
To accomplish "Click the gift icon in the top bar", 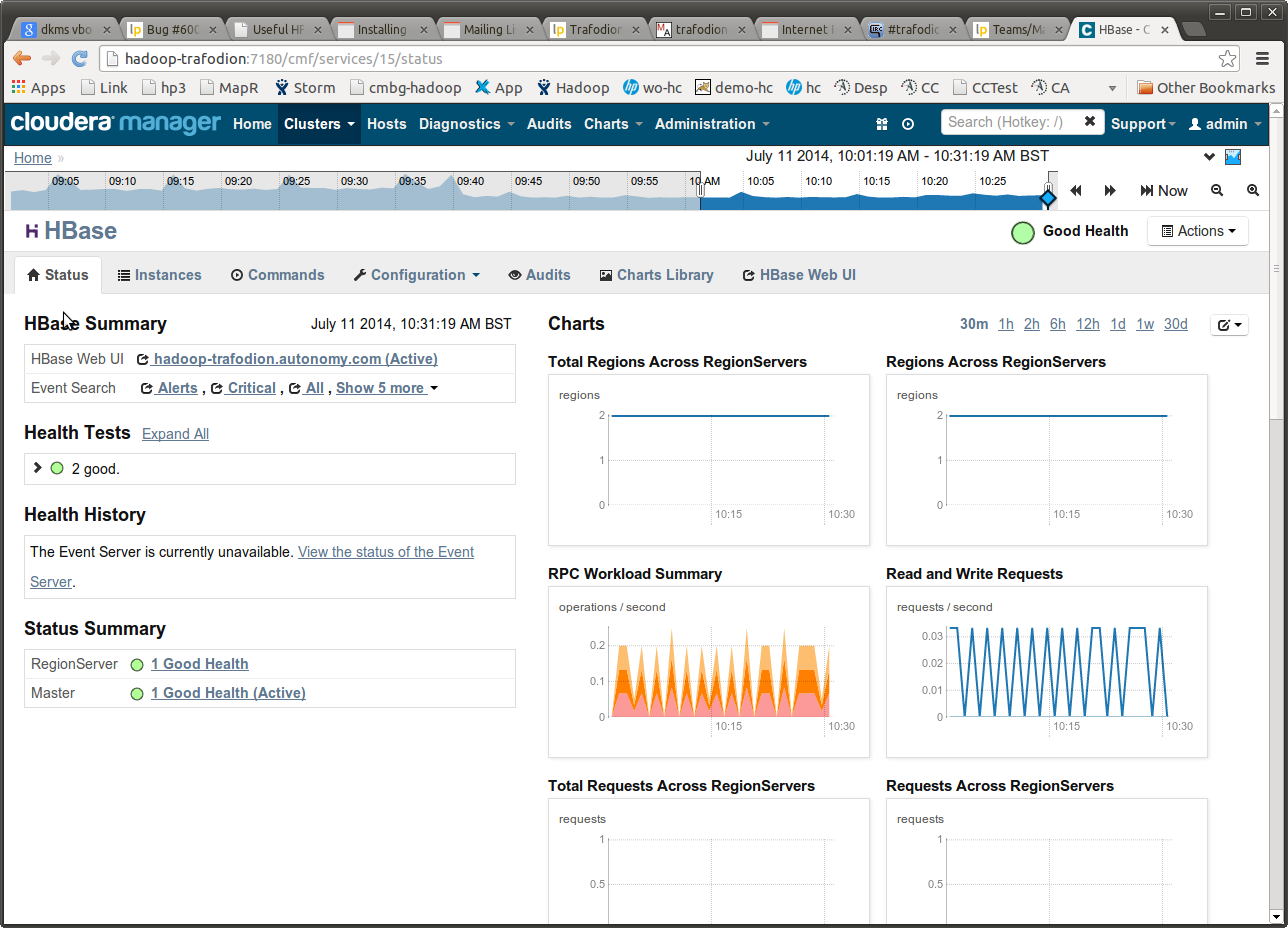I will pos(881,124).
